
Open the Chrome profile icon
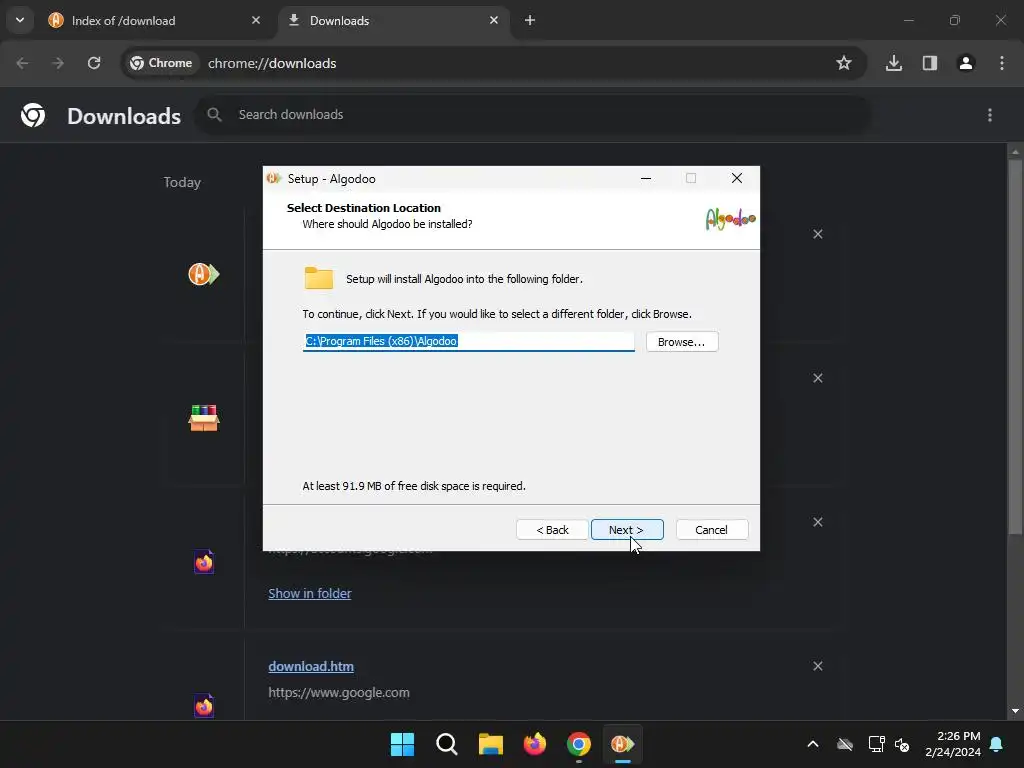tap(966, 63)
